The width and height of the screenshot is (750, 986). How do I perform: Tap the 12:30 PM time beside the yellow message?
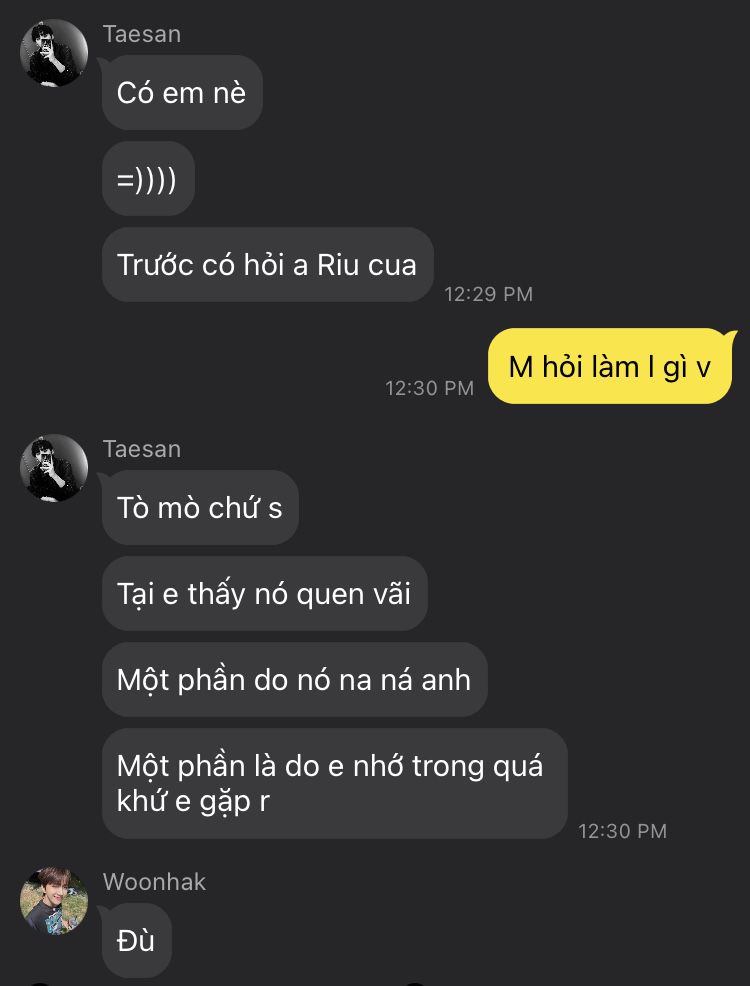click(x=429, y=388)
